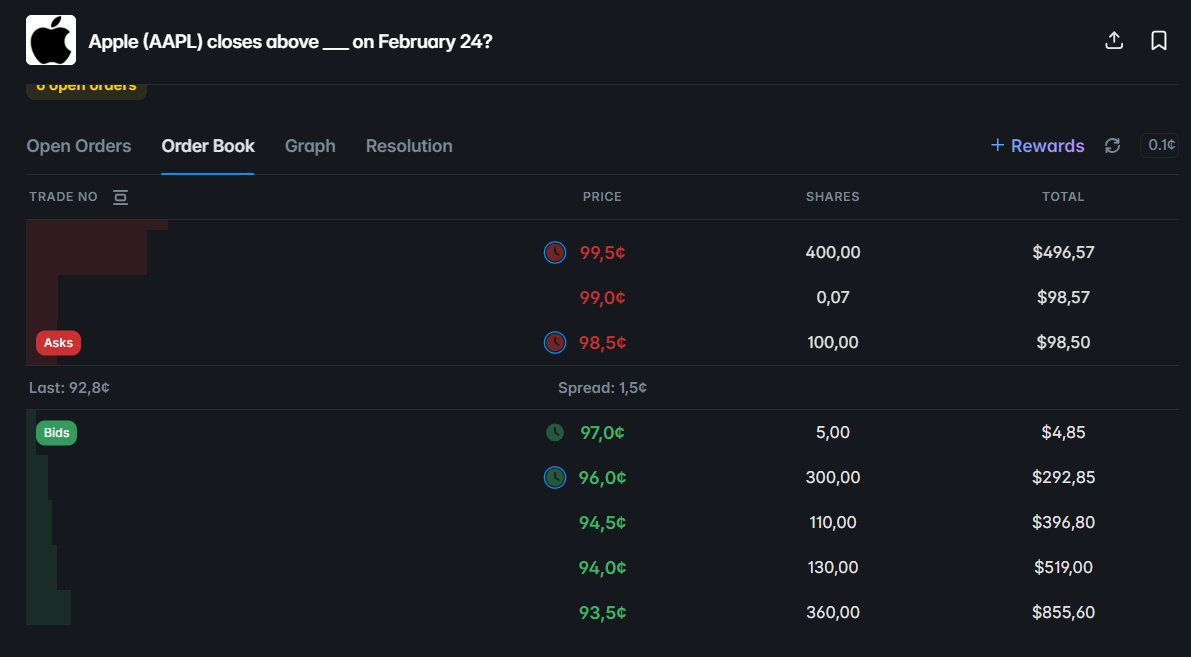Click the 110,00 shares value
The height and width of the screenshot is (657, 1191).
coord(832,523)
